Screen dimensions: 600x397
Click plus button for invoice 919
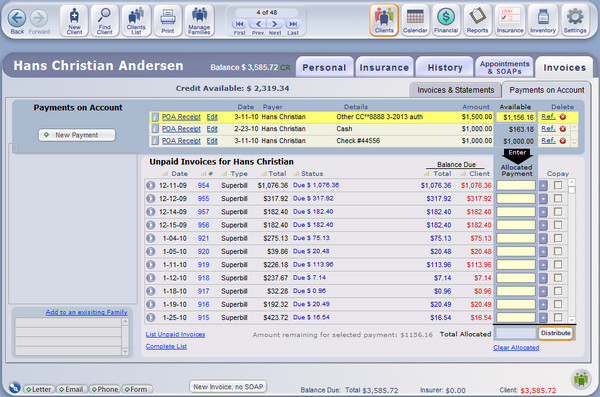tap(543, 265)
